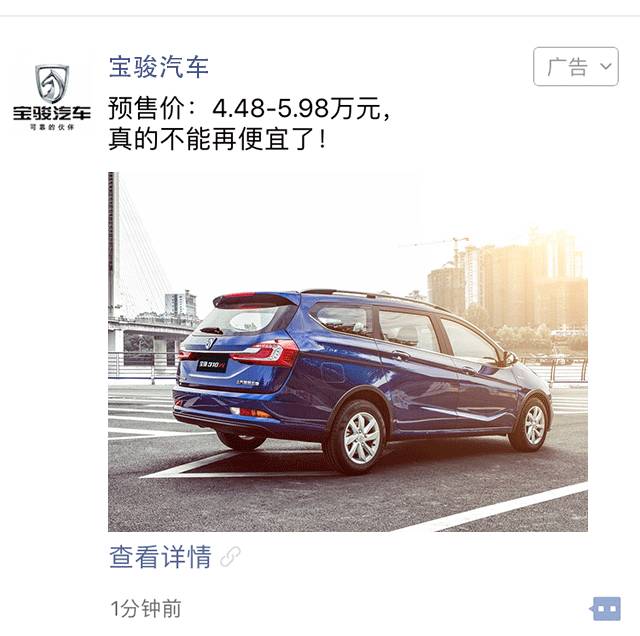Click the car's rear window in photo
Viewport: 640px width, 636px height.
pos(245,319)
